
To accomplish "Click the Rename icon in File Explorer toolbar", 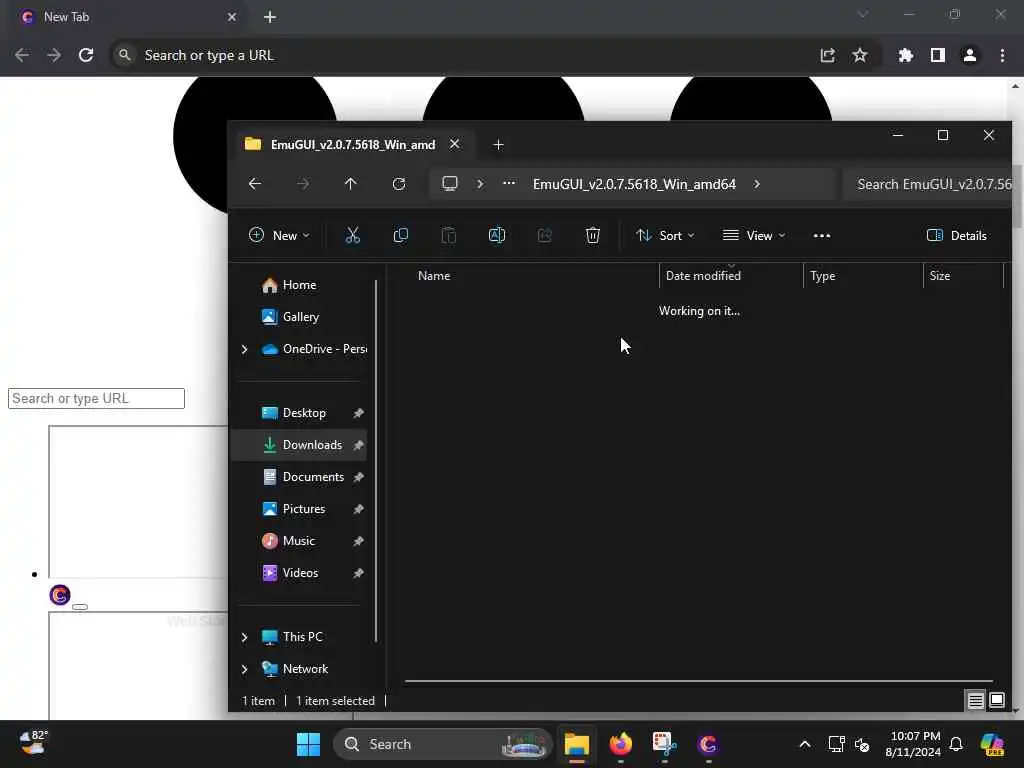I will tap(497, 236).
